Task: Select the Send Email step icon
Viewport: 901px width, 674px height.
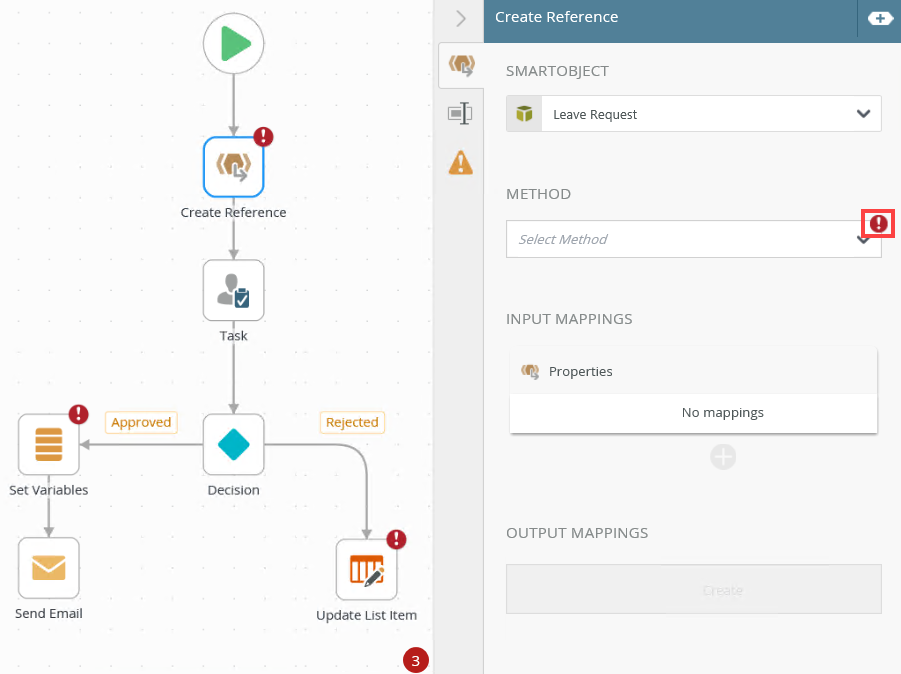Action: coord(49,568)
